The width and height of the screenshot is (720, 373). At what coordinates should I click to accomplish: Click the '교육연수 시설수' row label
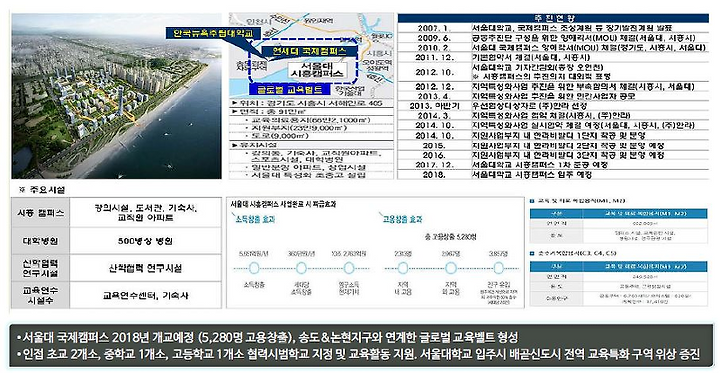41,295
